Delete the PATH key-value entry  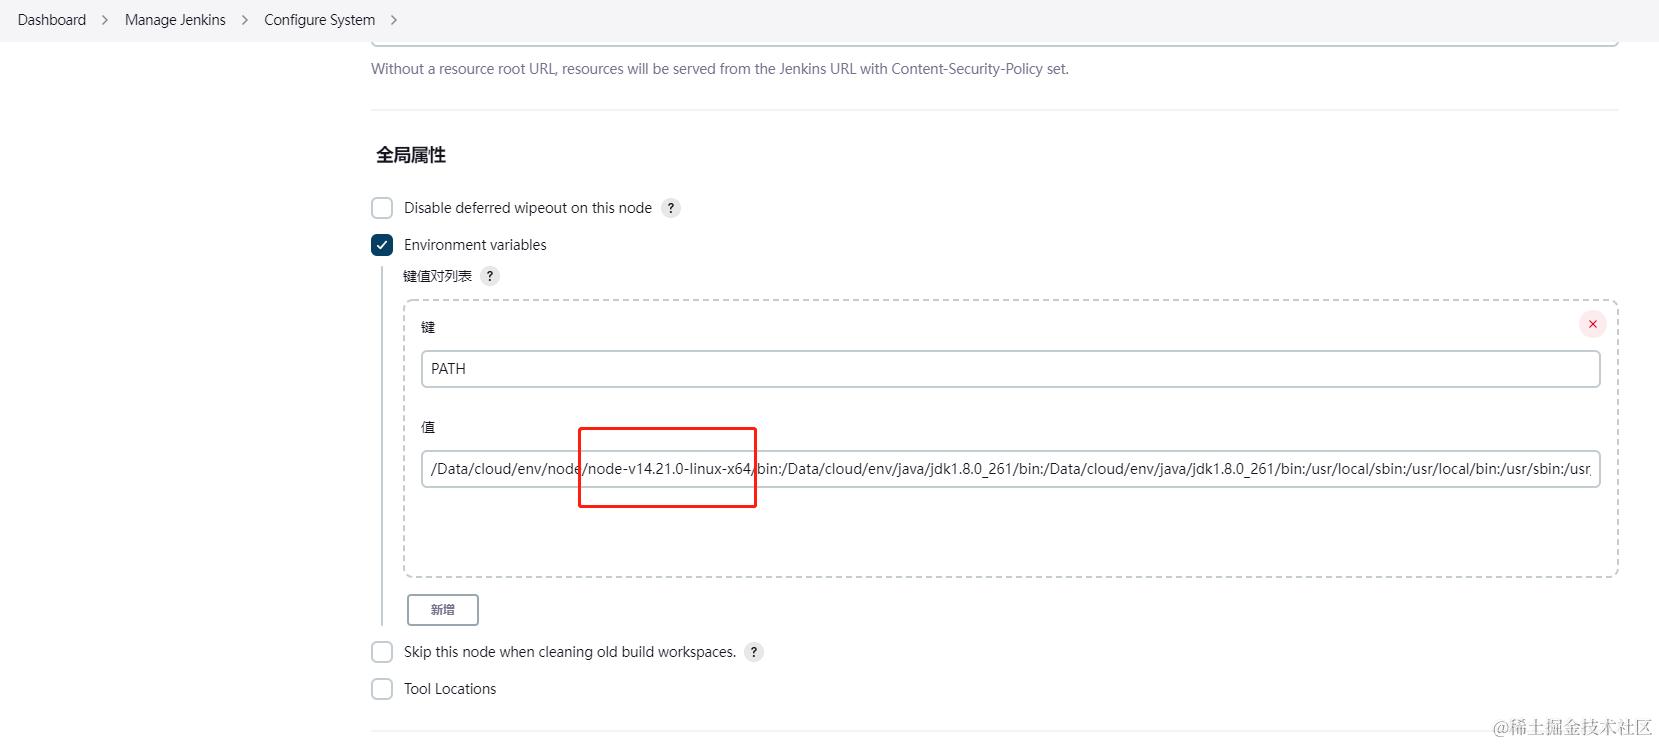pos(1593,324)
